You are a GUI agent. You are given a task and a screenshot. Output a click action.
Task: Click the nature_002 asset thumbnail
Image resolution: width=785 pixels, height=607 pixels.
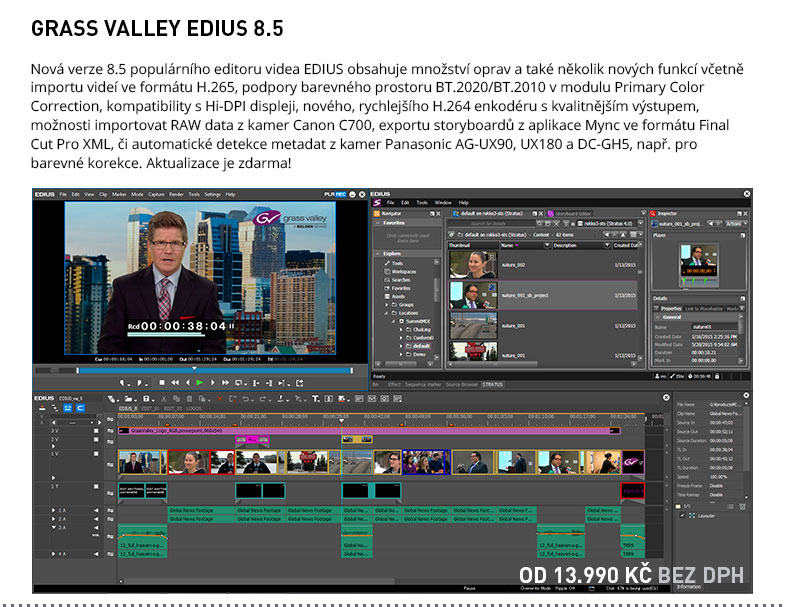[473, 264]
